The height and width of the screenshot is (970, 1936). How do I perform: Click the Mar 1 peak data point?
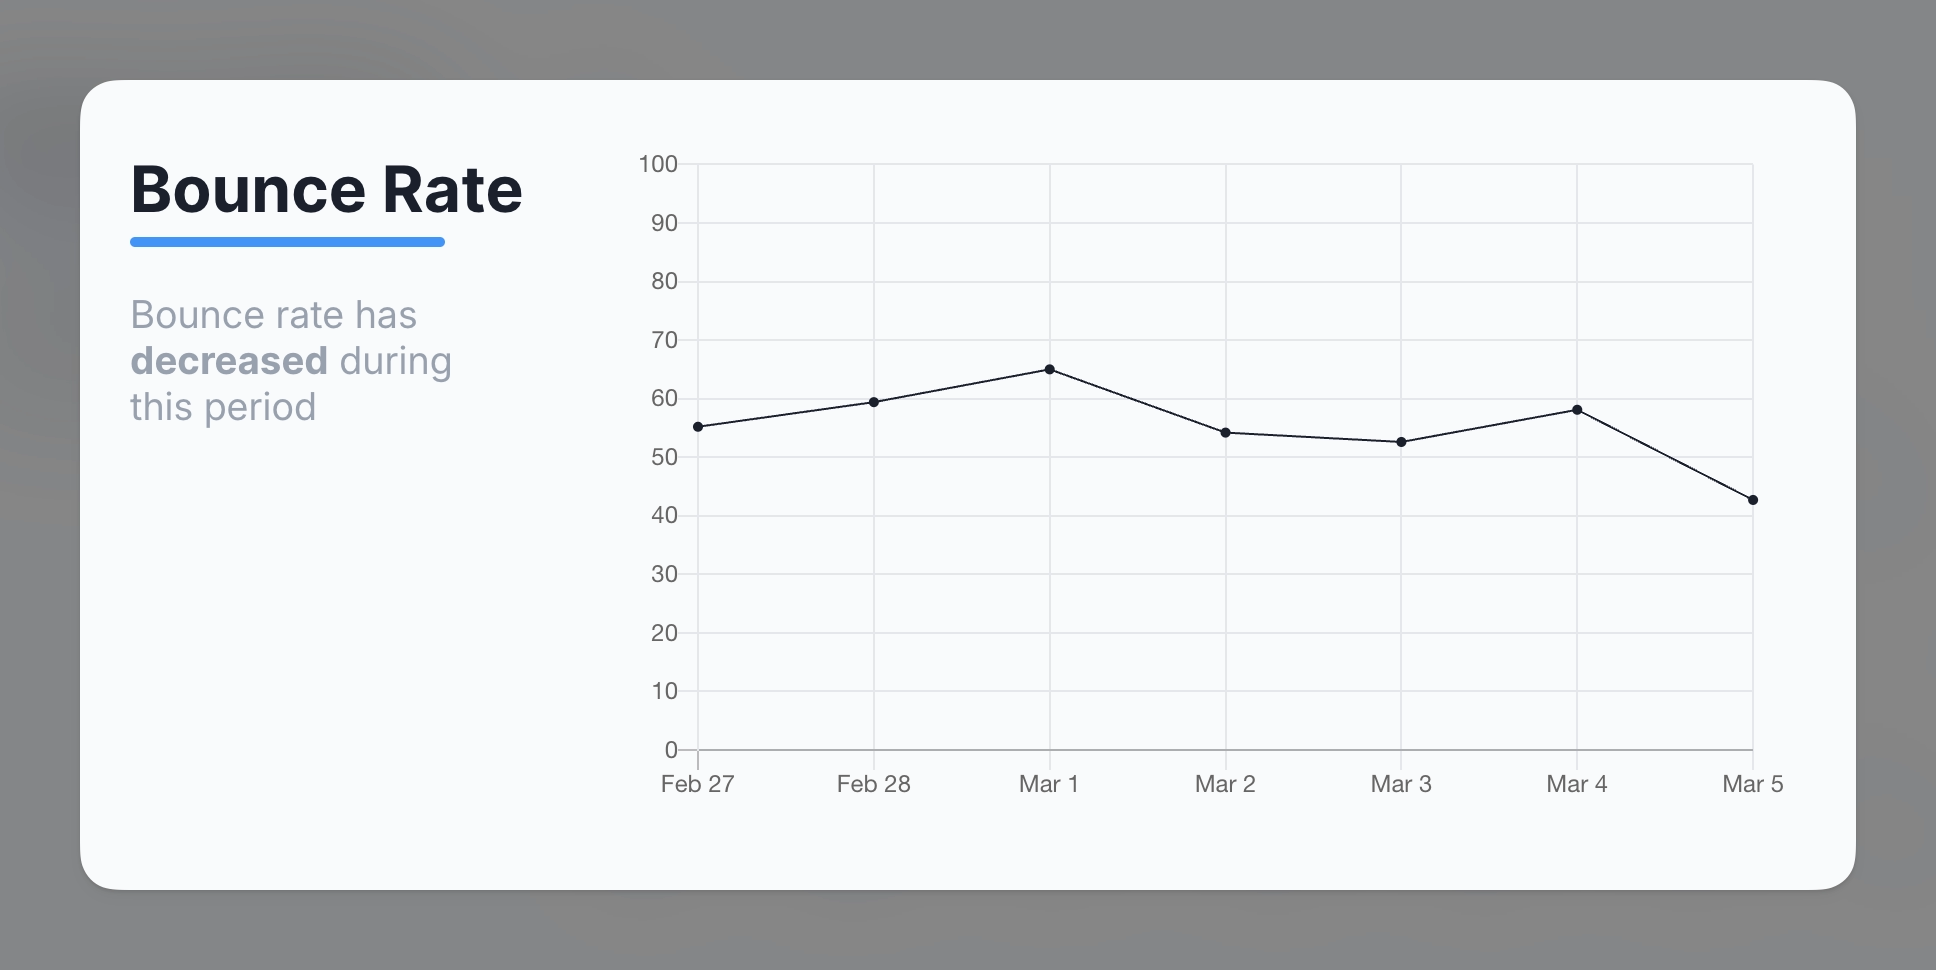(1050, 369)
